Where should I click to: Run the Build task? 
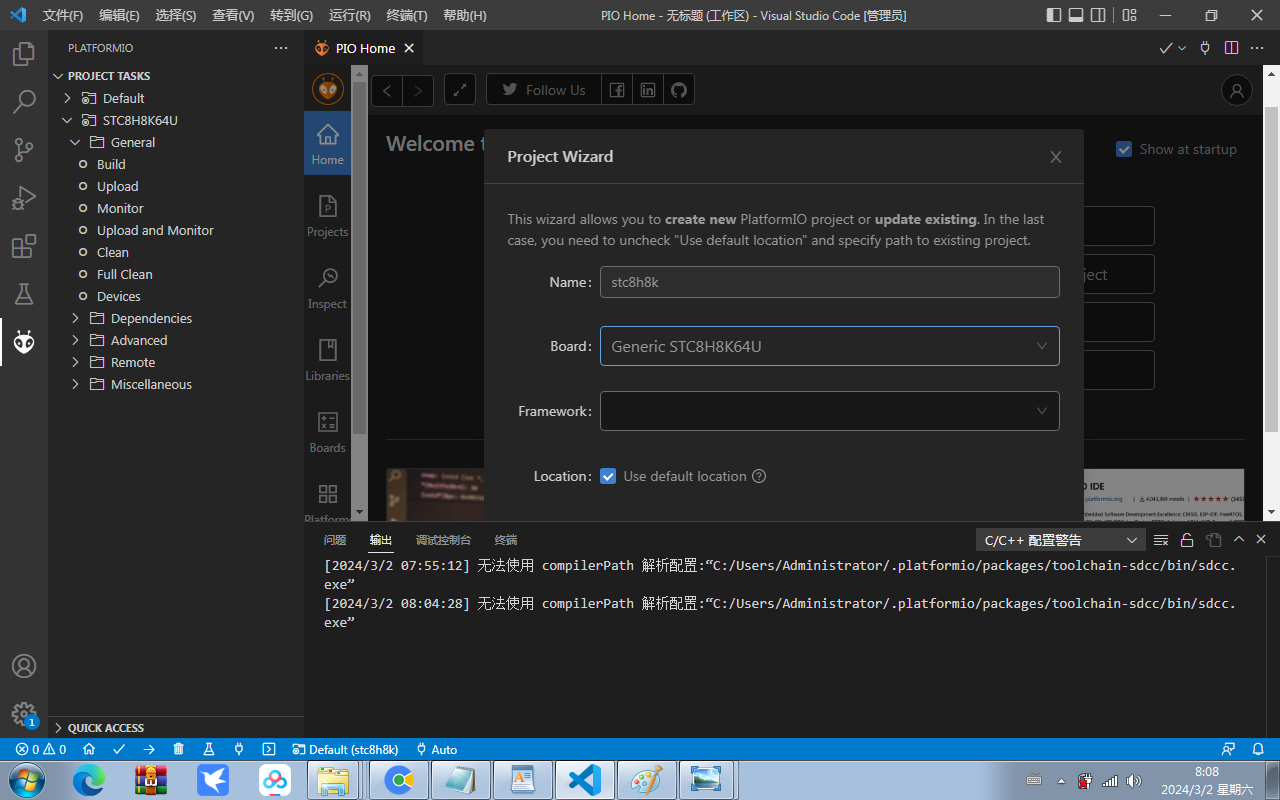[x=111, y=164]
